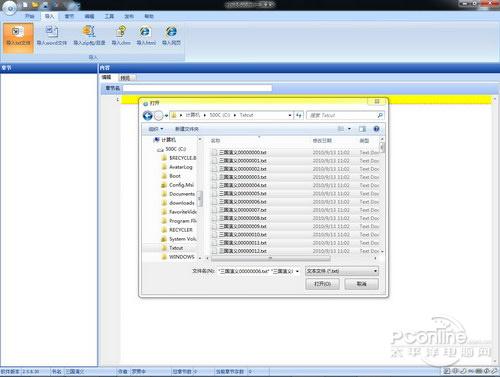Screen dimensions: 500x377
Task: Click the 文件名 text field
Action: coord(256,271)
